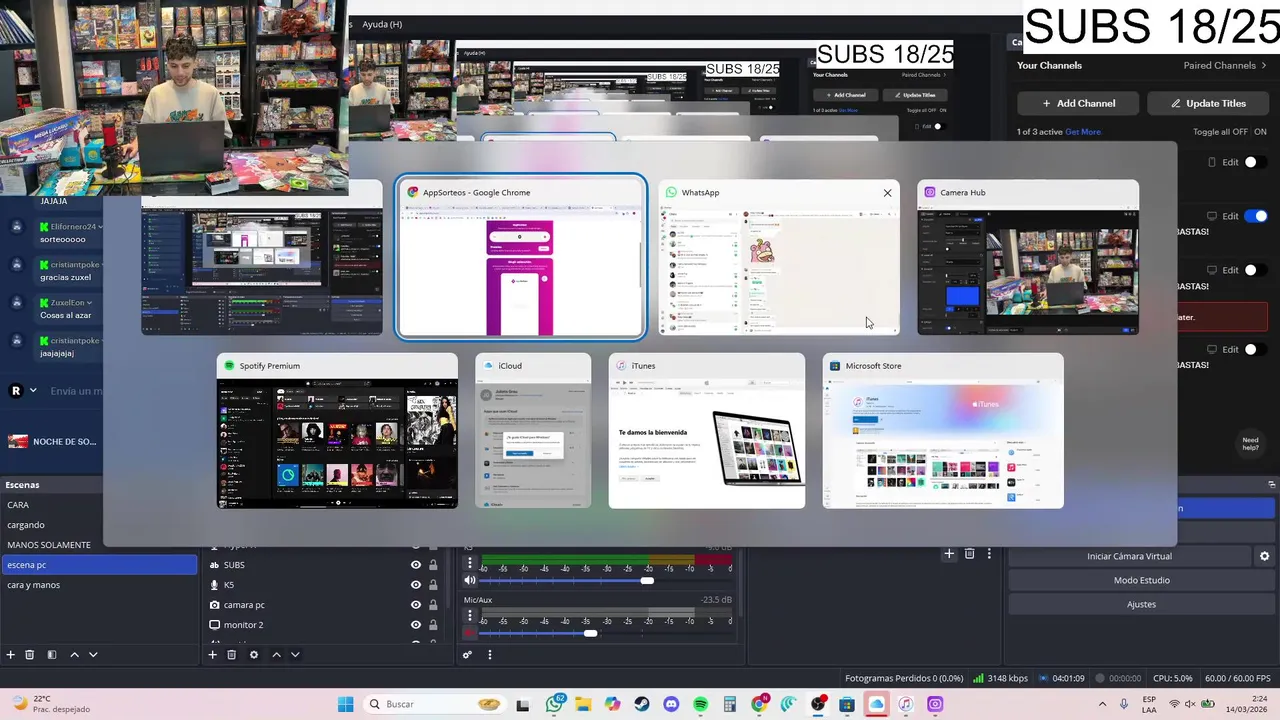The image size is (1280, 720).
Task: Switch to the AppSorteos Google Chrome window thumbnail
Action: pos(521,258)
